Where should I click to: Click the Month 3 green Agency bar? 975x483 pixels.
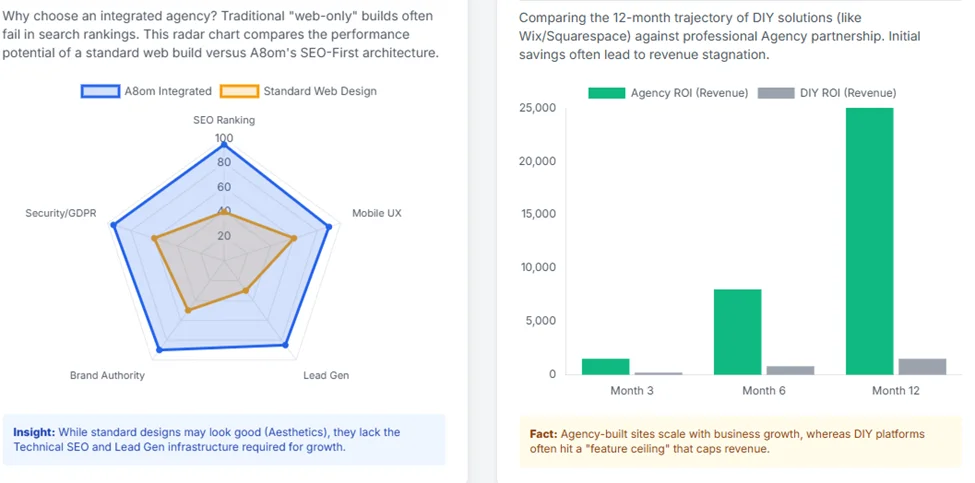tap(606, 366)
